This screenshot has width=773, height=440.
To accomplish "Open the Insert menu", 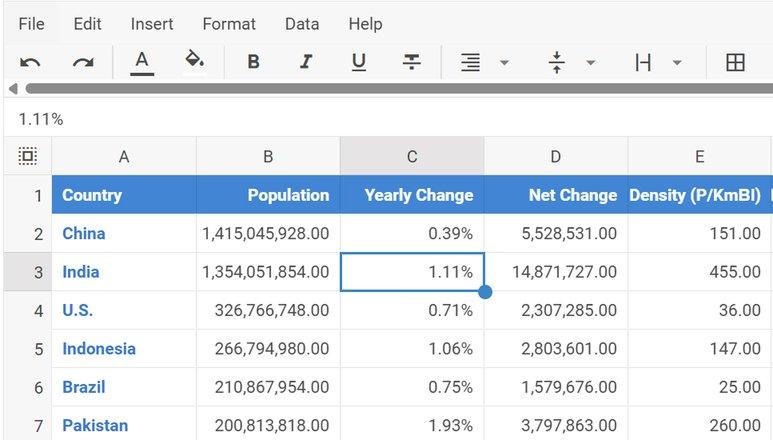I will [152, 24].
